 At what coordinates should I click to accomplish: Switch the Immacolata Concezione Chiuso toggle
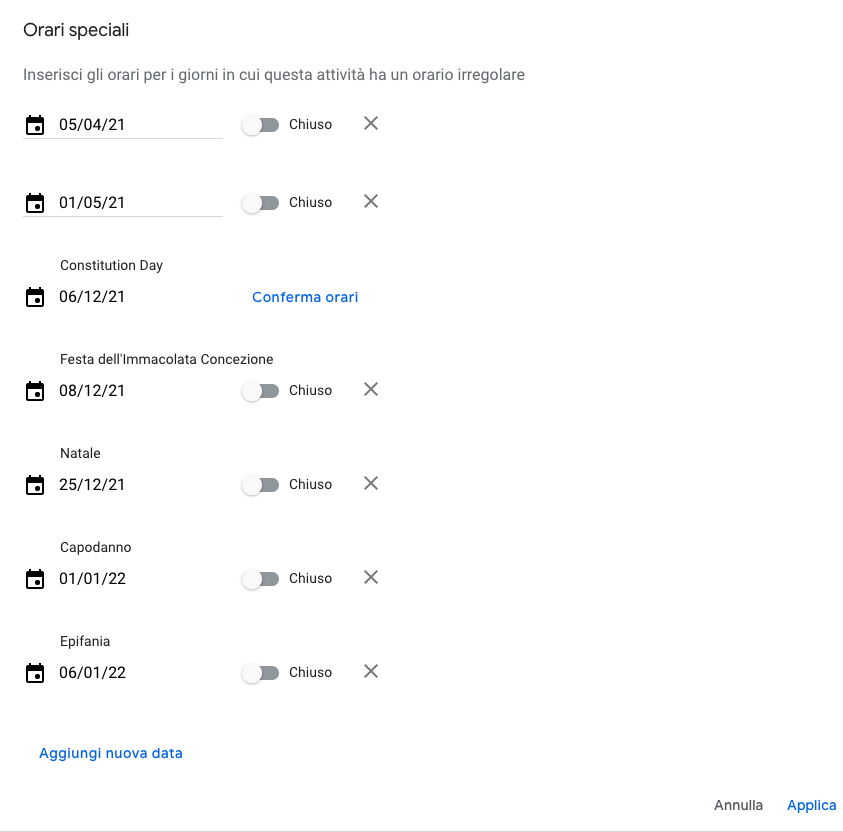pyautogui.click(x=260, y=391)
